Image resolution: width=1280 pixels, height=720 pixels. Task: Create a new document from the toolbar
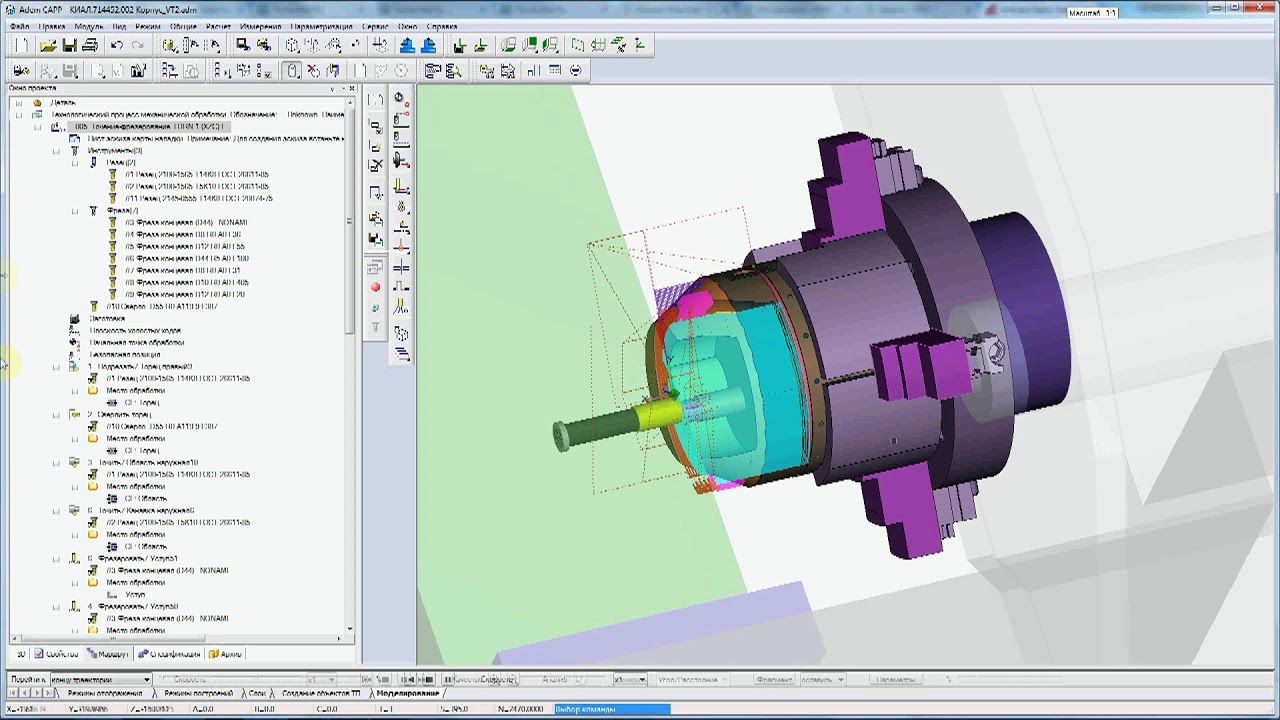(23, 45)
